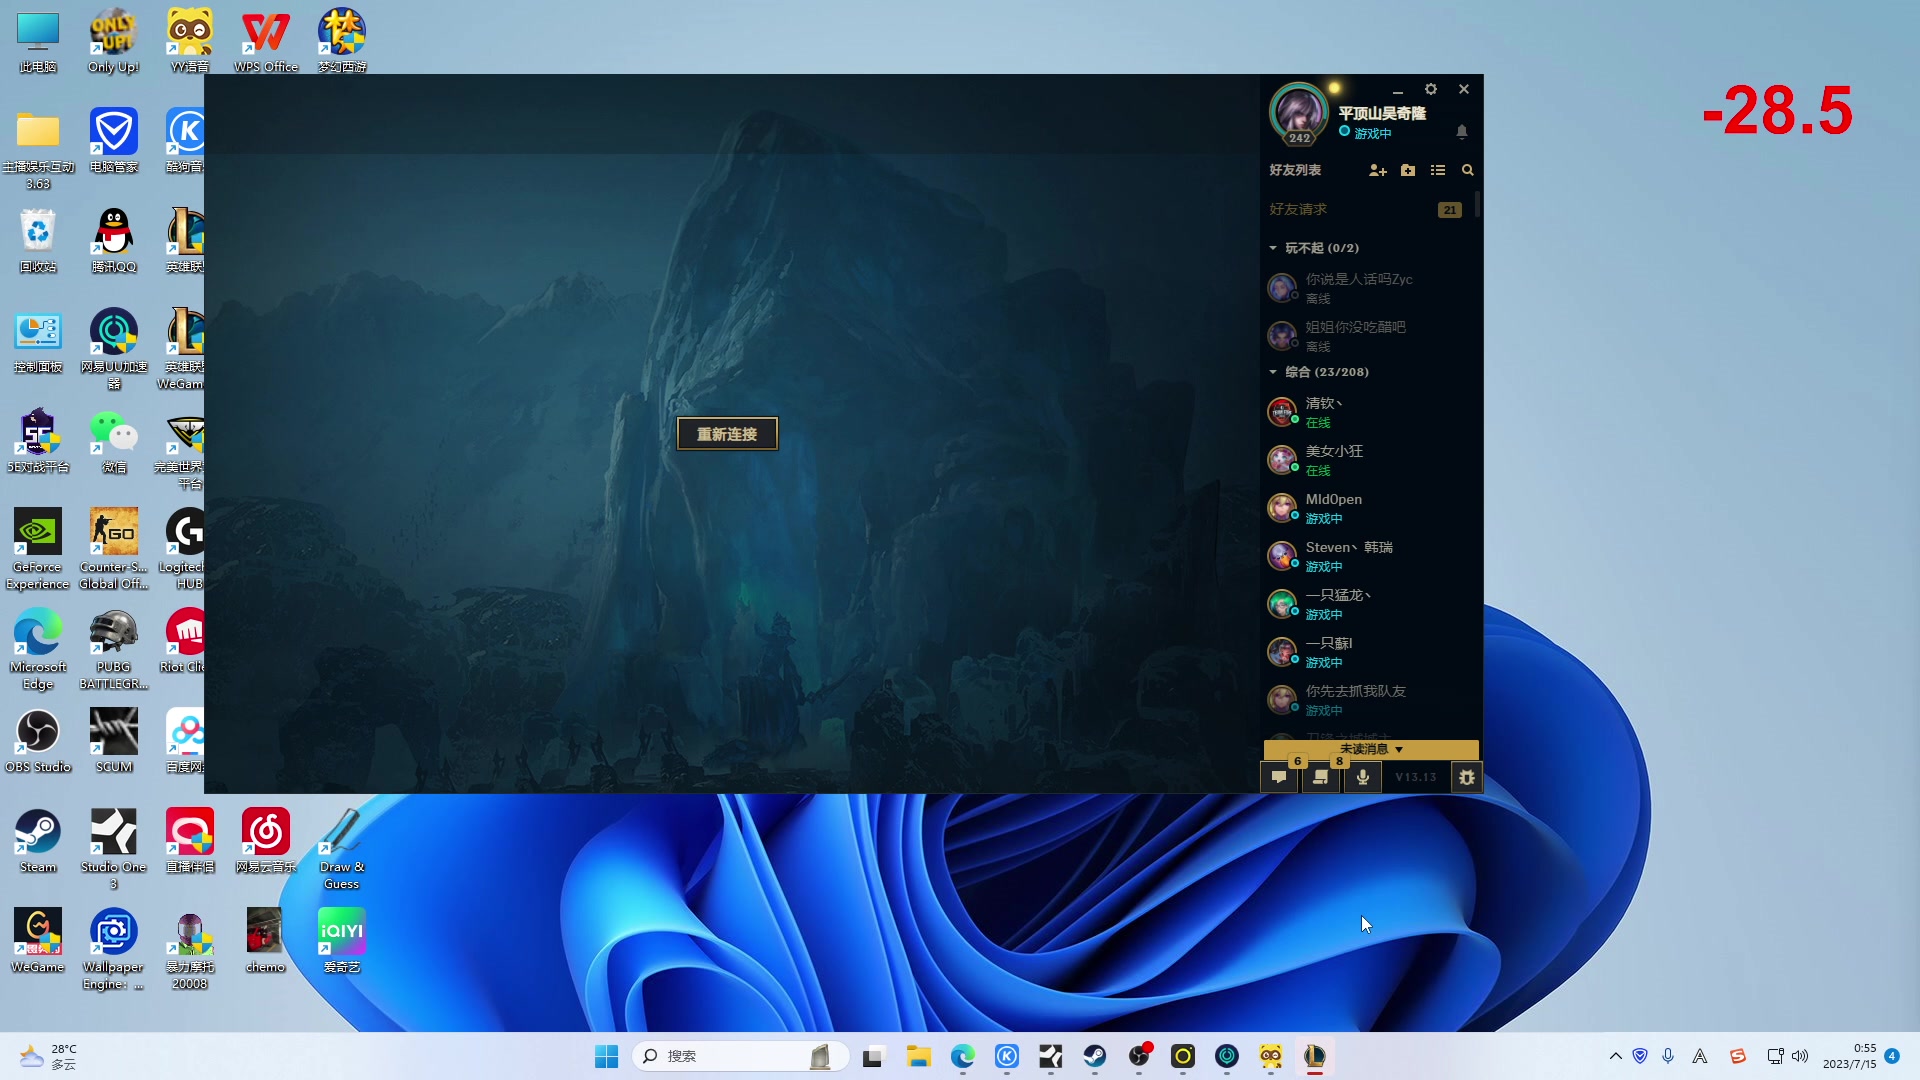Open PUBG BATTLEGROUNDS desktop shortcut
1920x1080 pixels.
(114, 648)
